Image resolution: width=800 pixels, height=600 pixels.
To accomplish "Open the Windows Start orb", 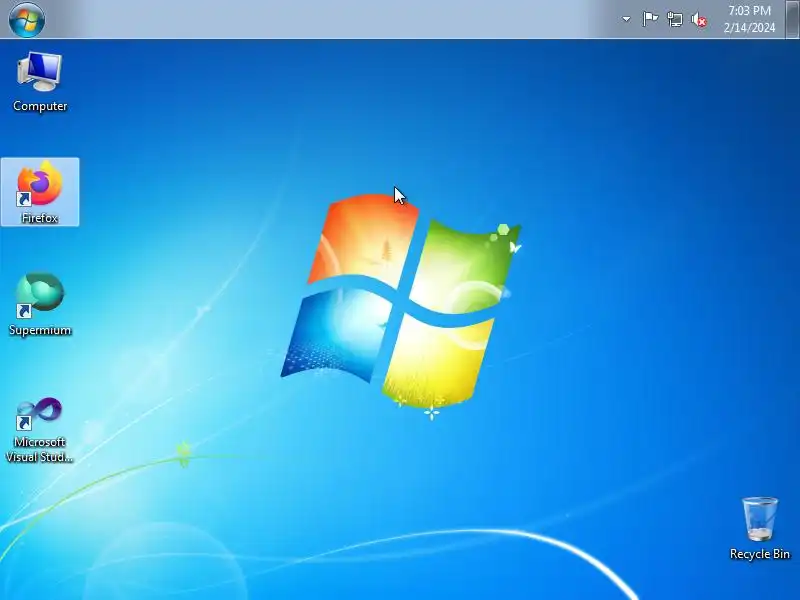I will [x=27, y=19].
